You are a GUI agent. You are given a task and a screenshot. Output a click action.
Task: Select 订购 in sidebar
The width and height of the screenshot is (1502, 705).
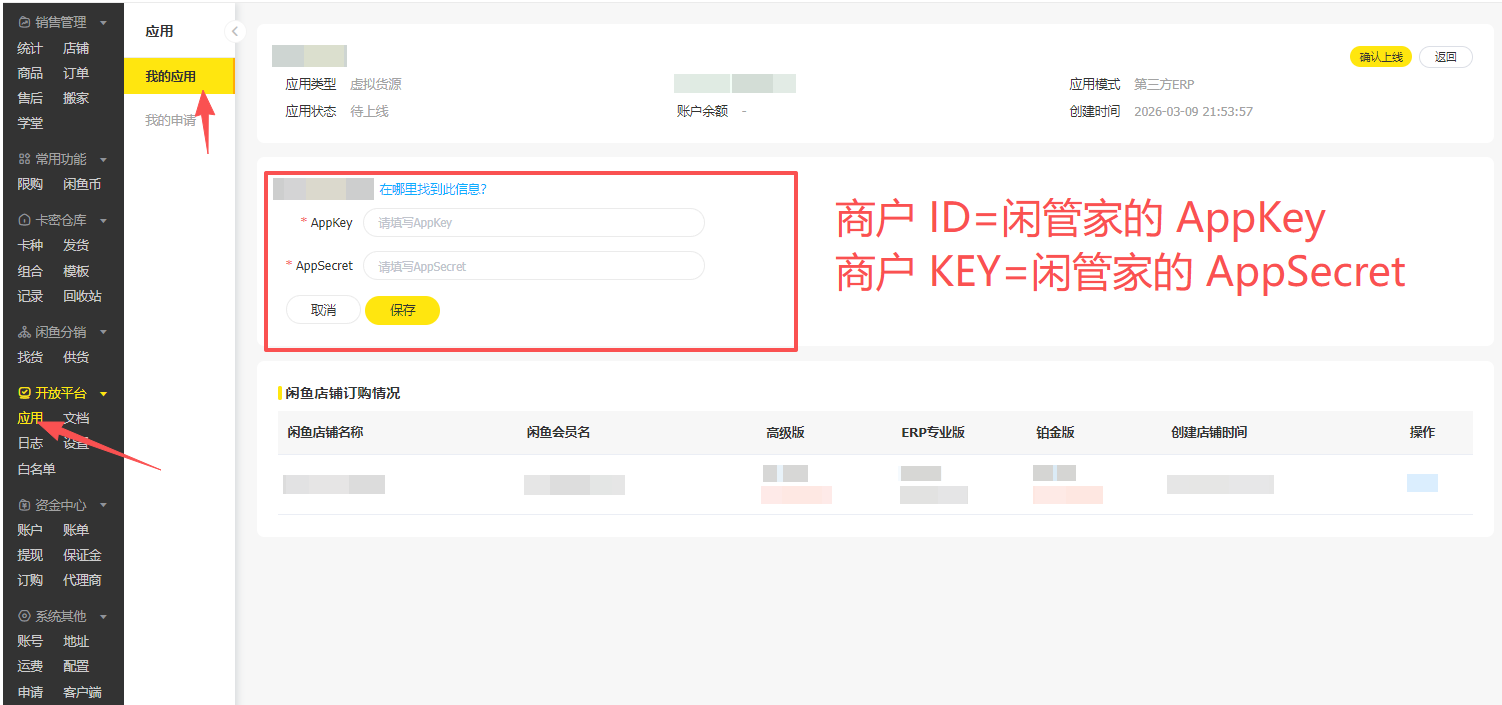click(x=30, y=580)
